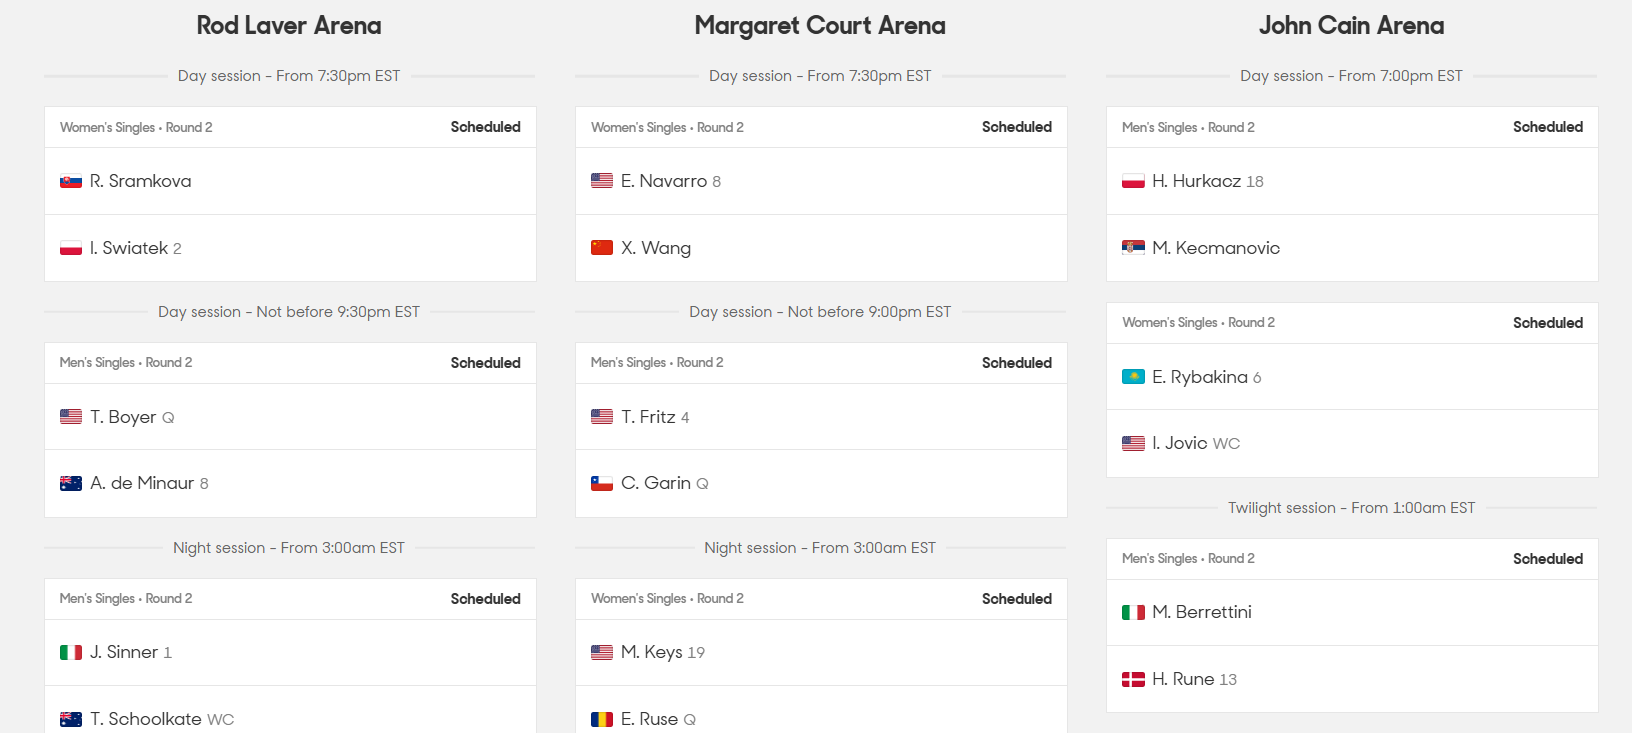This screenshot has width=1632, height=733.
Task: Click the Kazakhstan flag next to E. Rybakina
Action: (x=1133, y=377)
